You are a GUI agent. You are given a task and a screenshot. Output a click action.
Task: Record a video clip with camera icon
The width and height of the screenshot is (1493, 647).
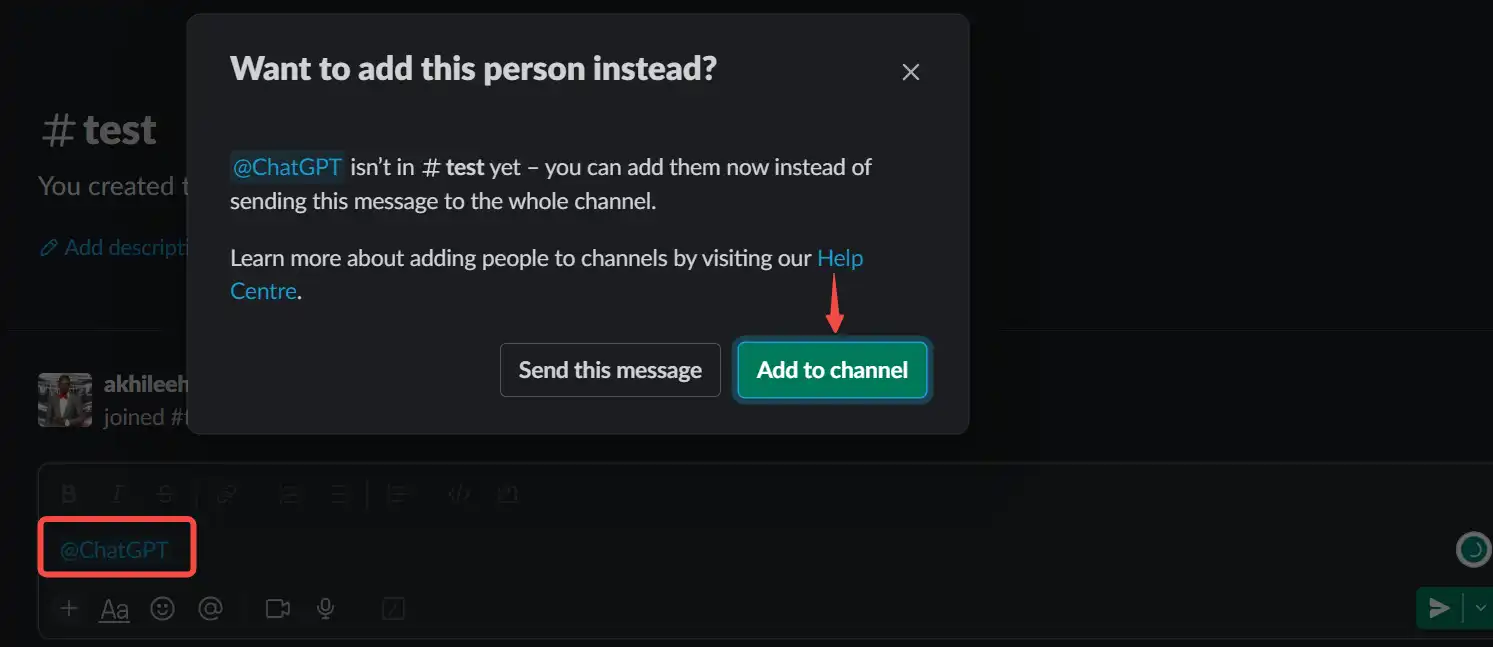[x=278, y=608]
